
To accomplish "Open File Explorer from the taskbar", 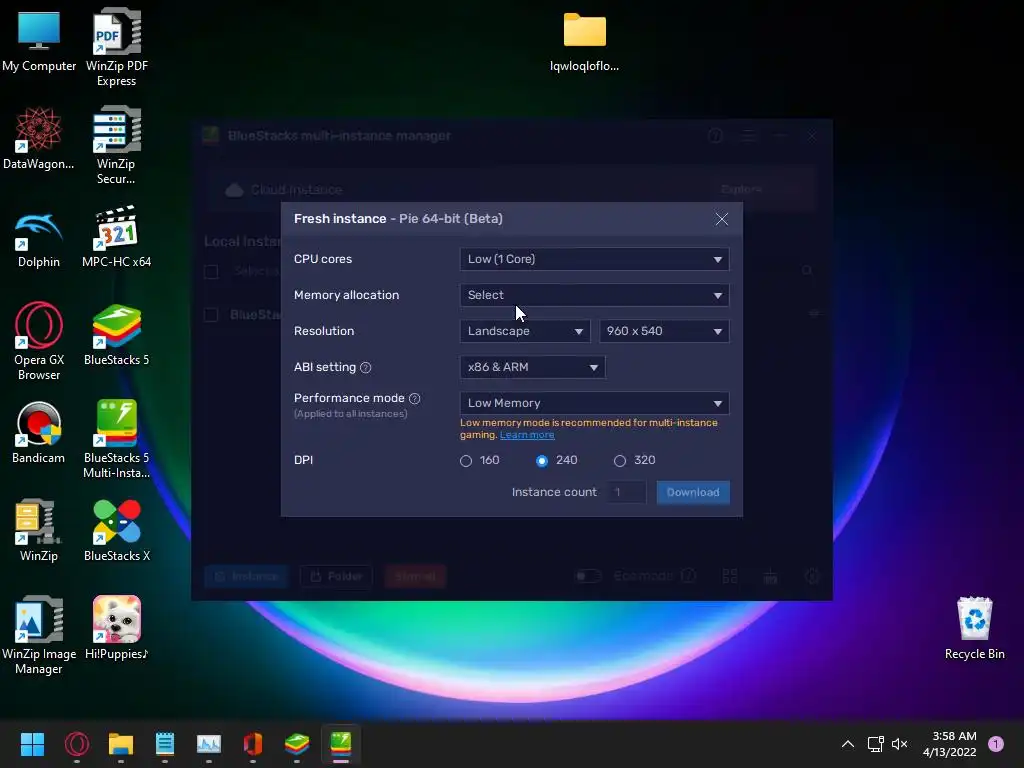I will tap(121, 744).
